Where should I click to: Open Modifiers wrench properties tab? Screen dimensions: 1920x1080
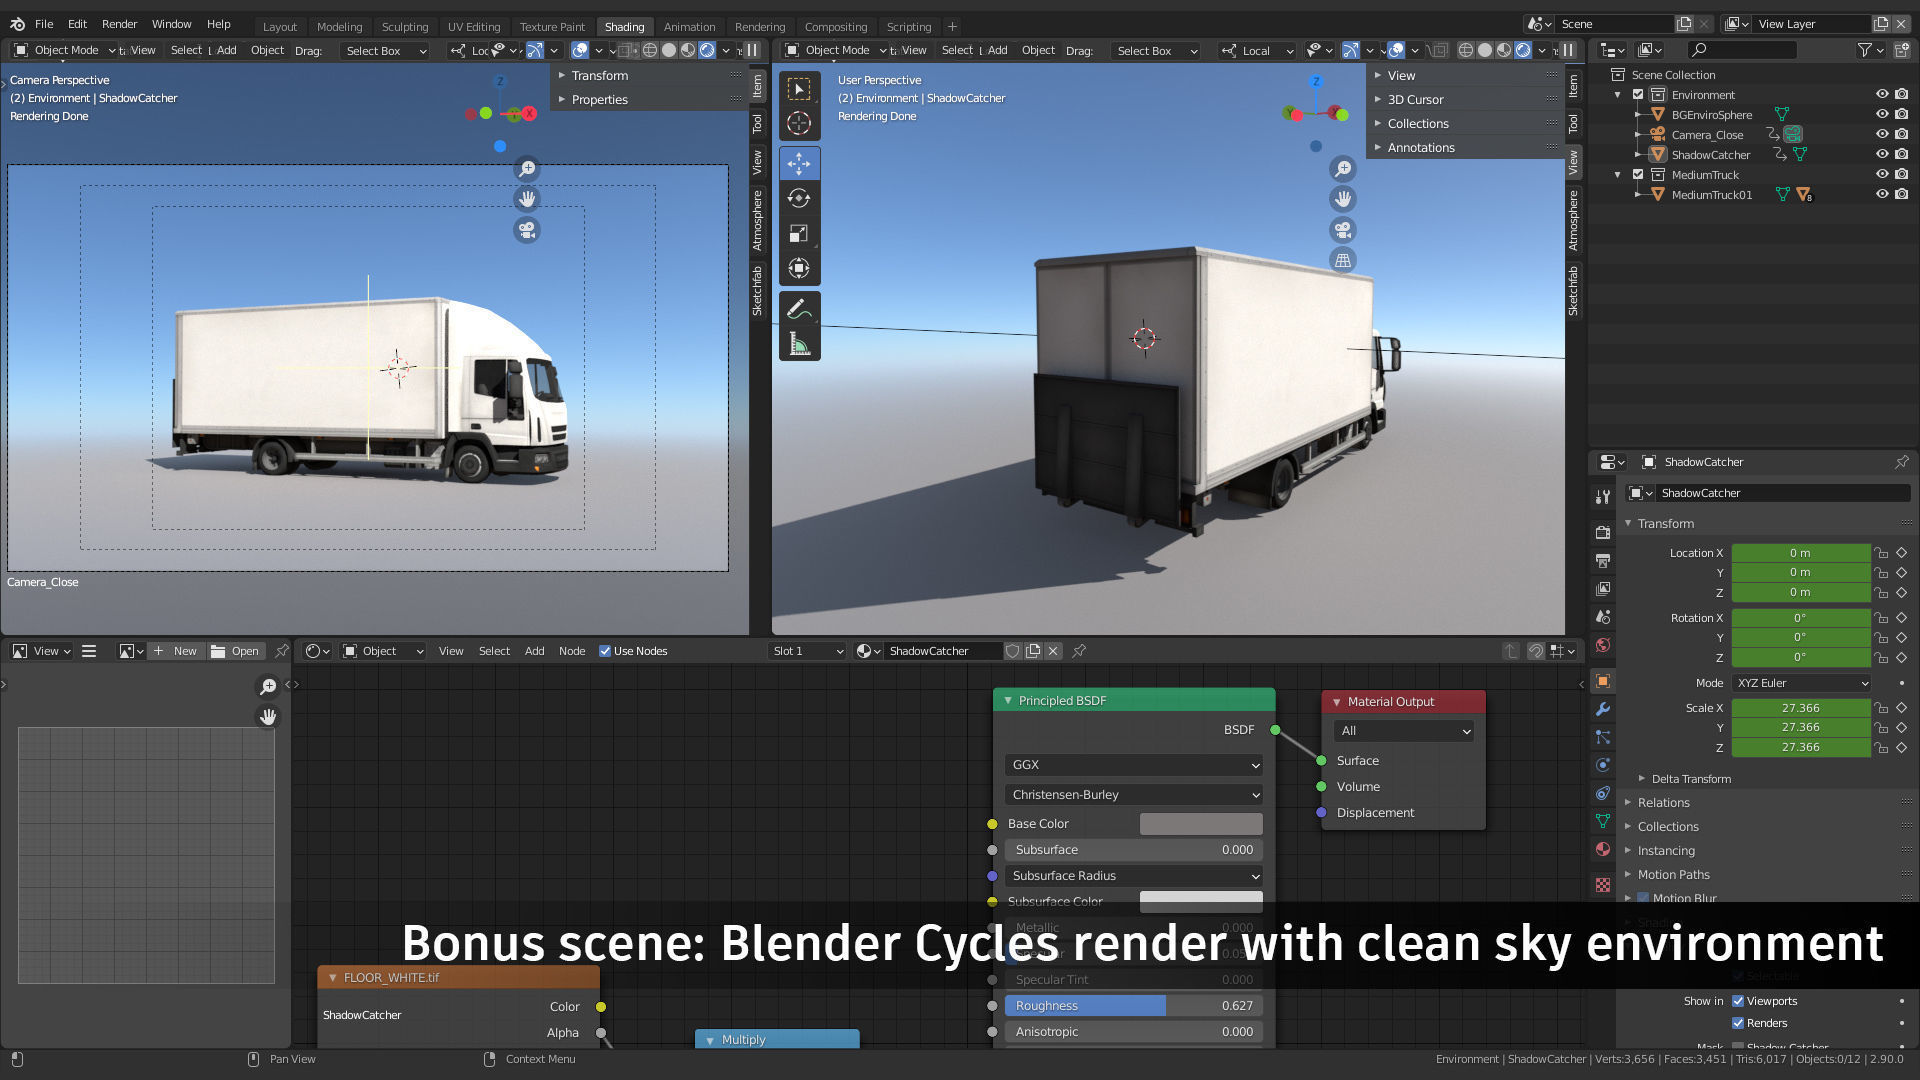point(1603,709)
